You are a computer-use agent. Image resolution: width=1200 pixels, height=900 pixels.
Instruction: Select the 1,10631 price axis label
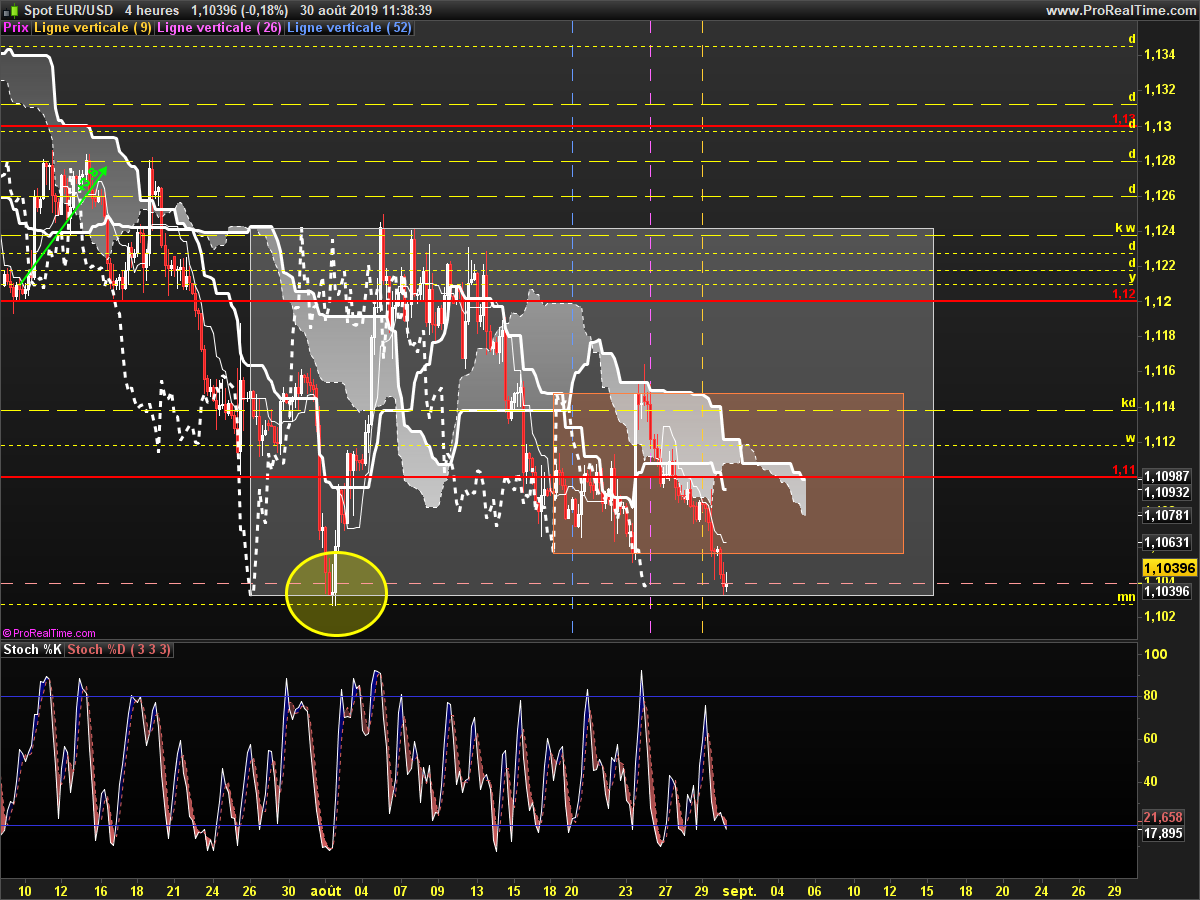(1166, 543)
